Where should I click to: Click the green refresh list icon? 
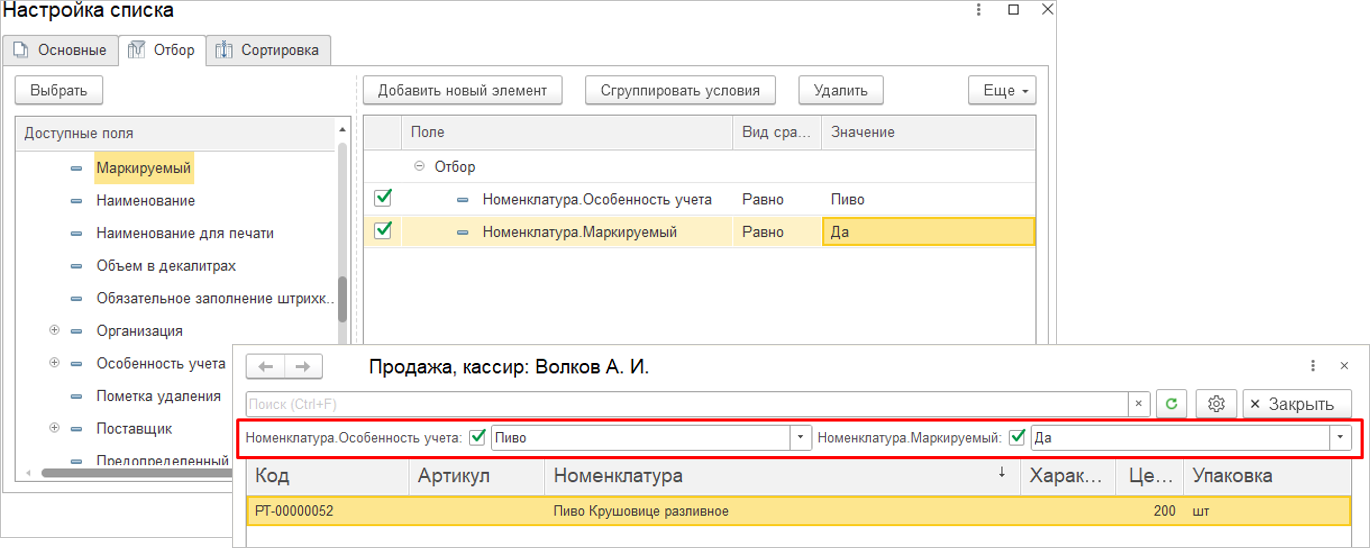coord(1171,404)
